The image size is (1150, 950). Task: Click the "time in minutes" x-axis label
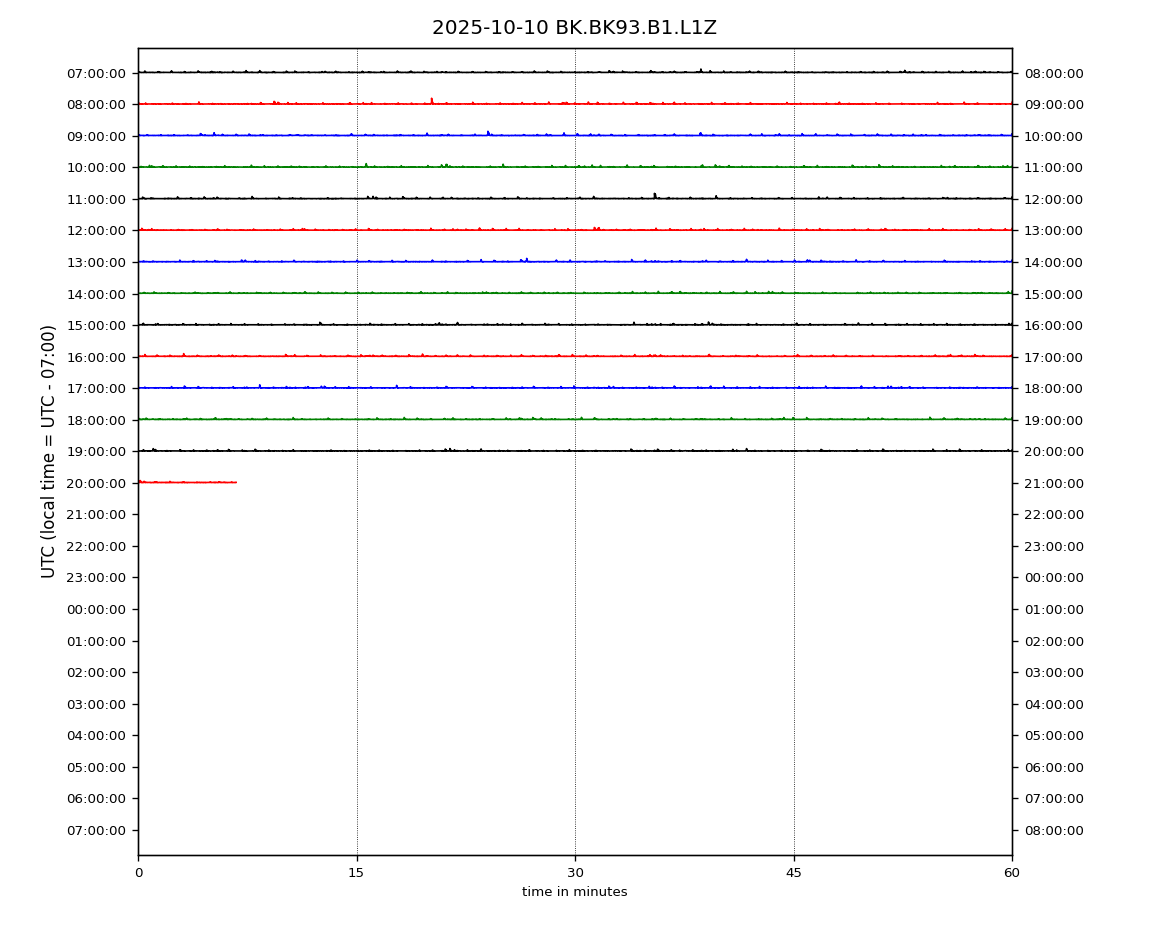tap(574, 892)
